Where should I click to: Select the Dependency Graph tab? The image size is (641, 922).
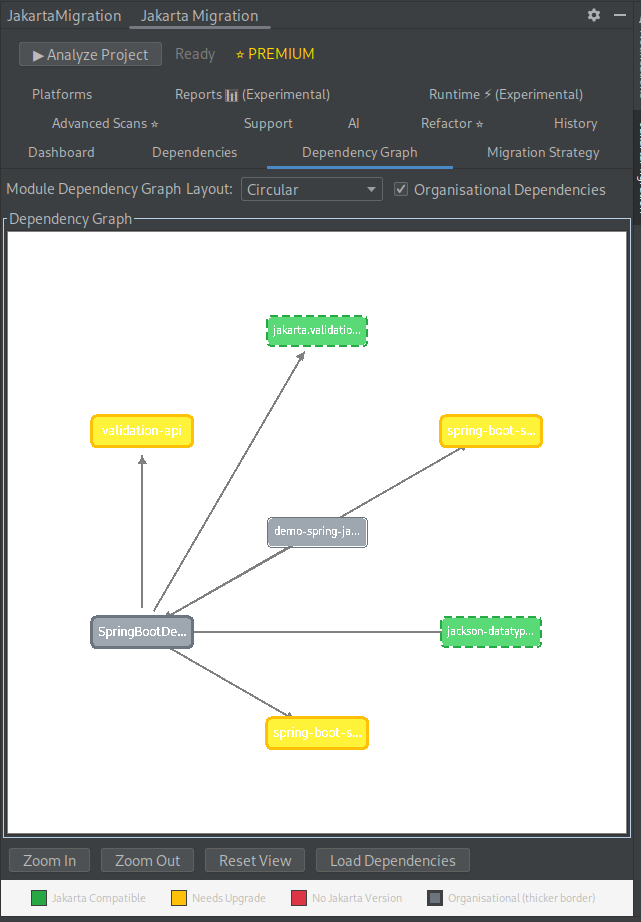360,153
